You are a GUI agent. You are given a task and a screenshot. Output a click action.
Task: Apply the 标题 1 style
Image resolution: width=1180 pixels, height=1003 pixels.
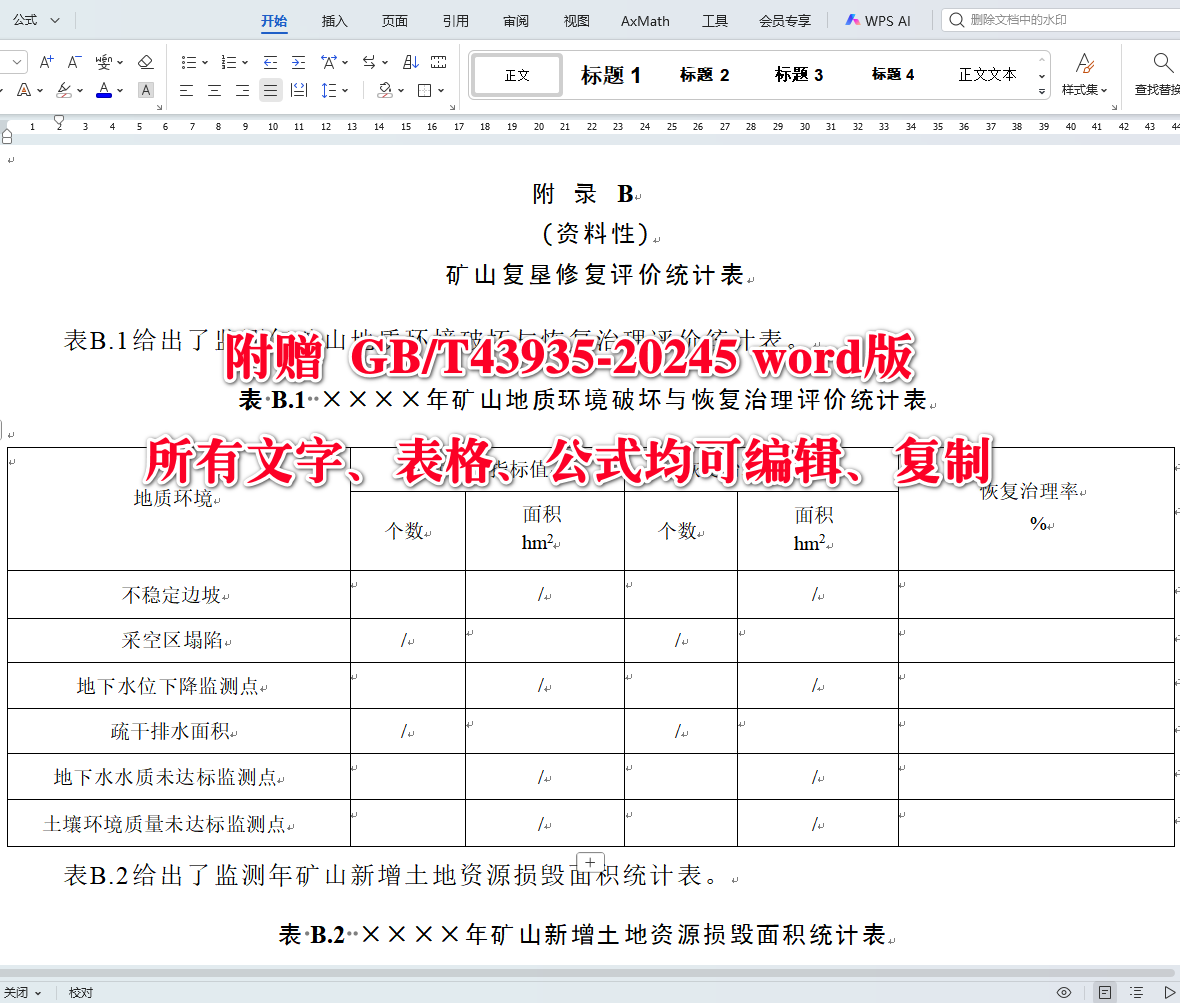click(x=611, y=74)
